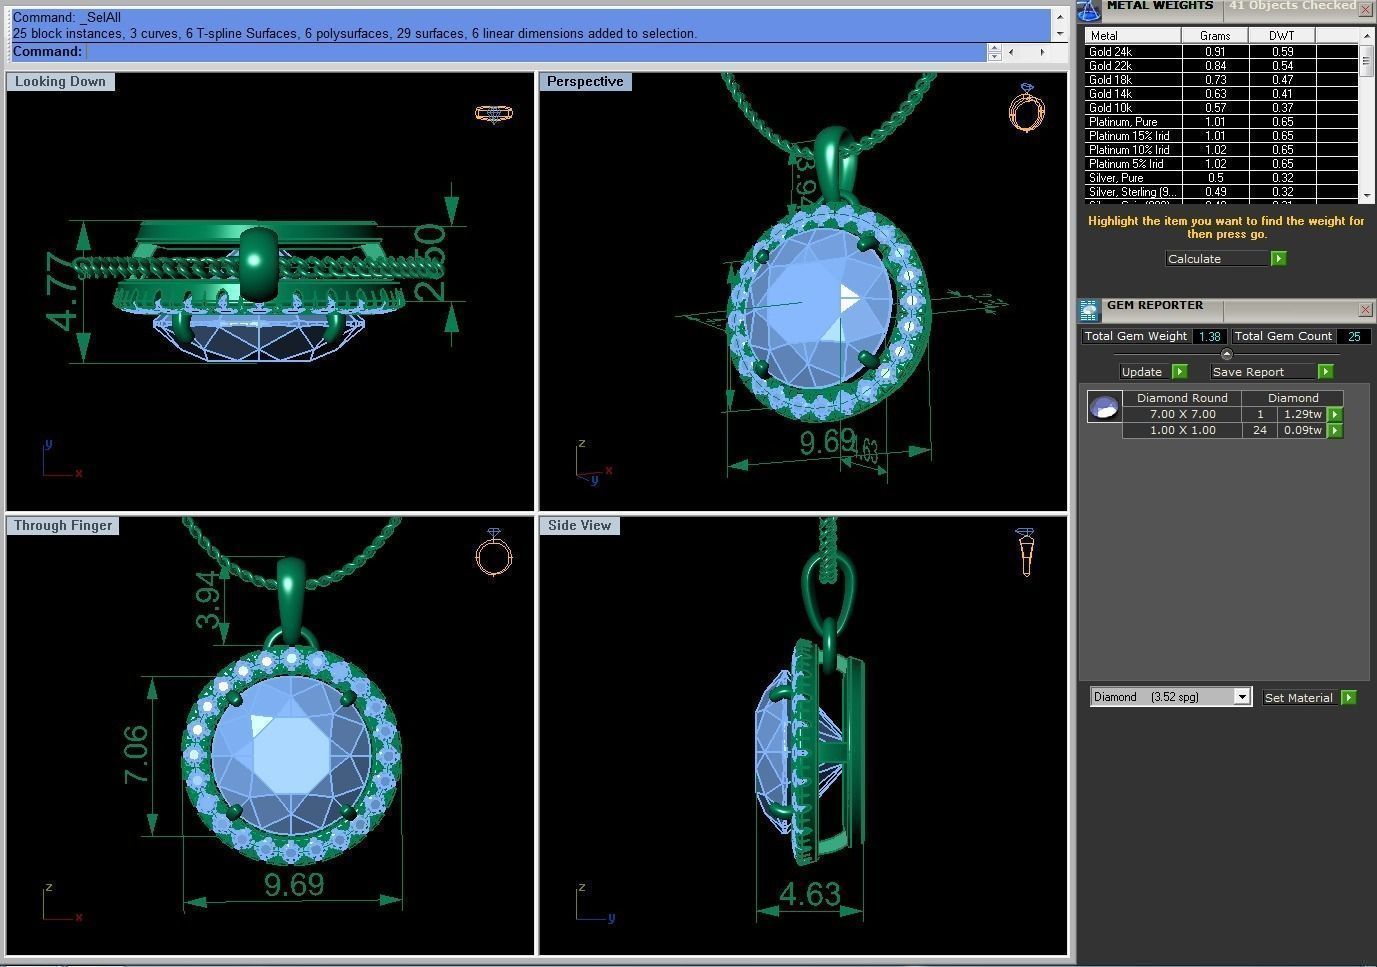The height and width of the screenshot is (967, 1377).
Task: Click the Set Material button
Action: [1308, 698]
